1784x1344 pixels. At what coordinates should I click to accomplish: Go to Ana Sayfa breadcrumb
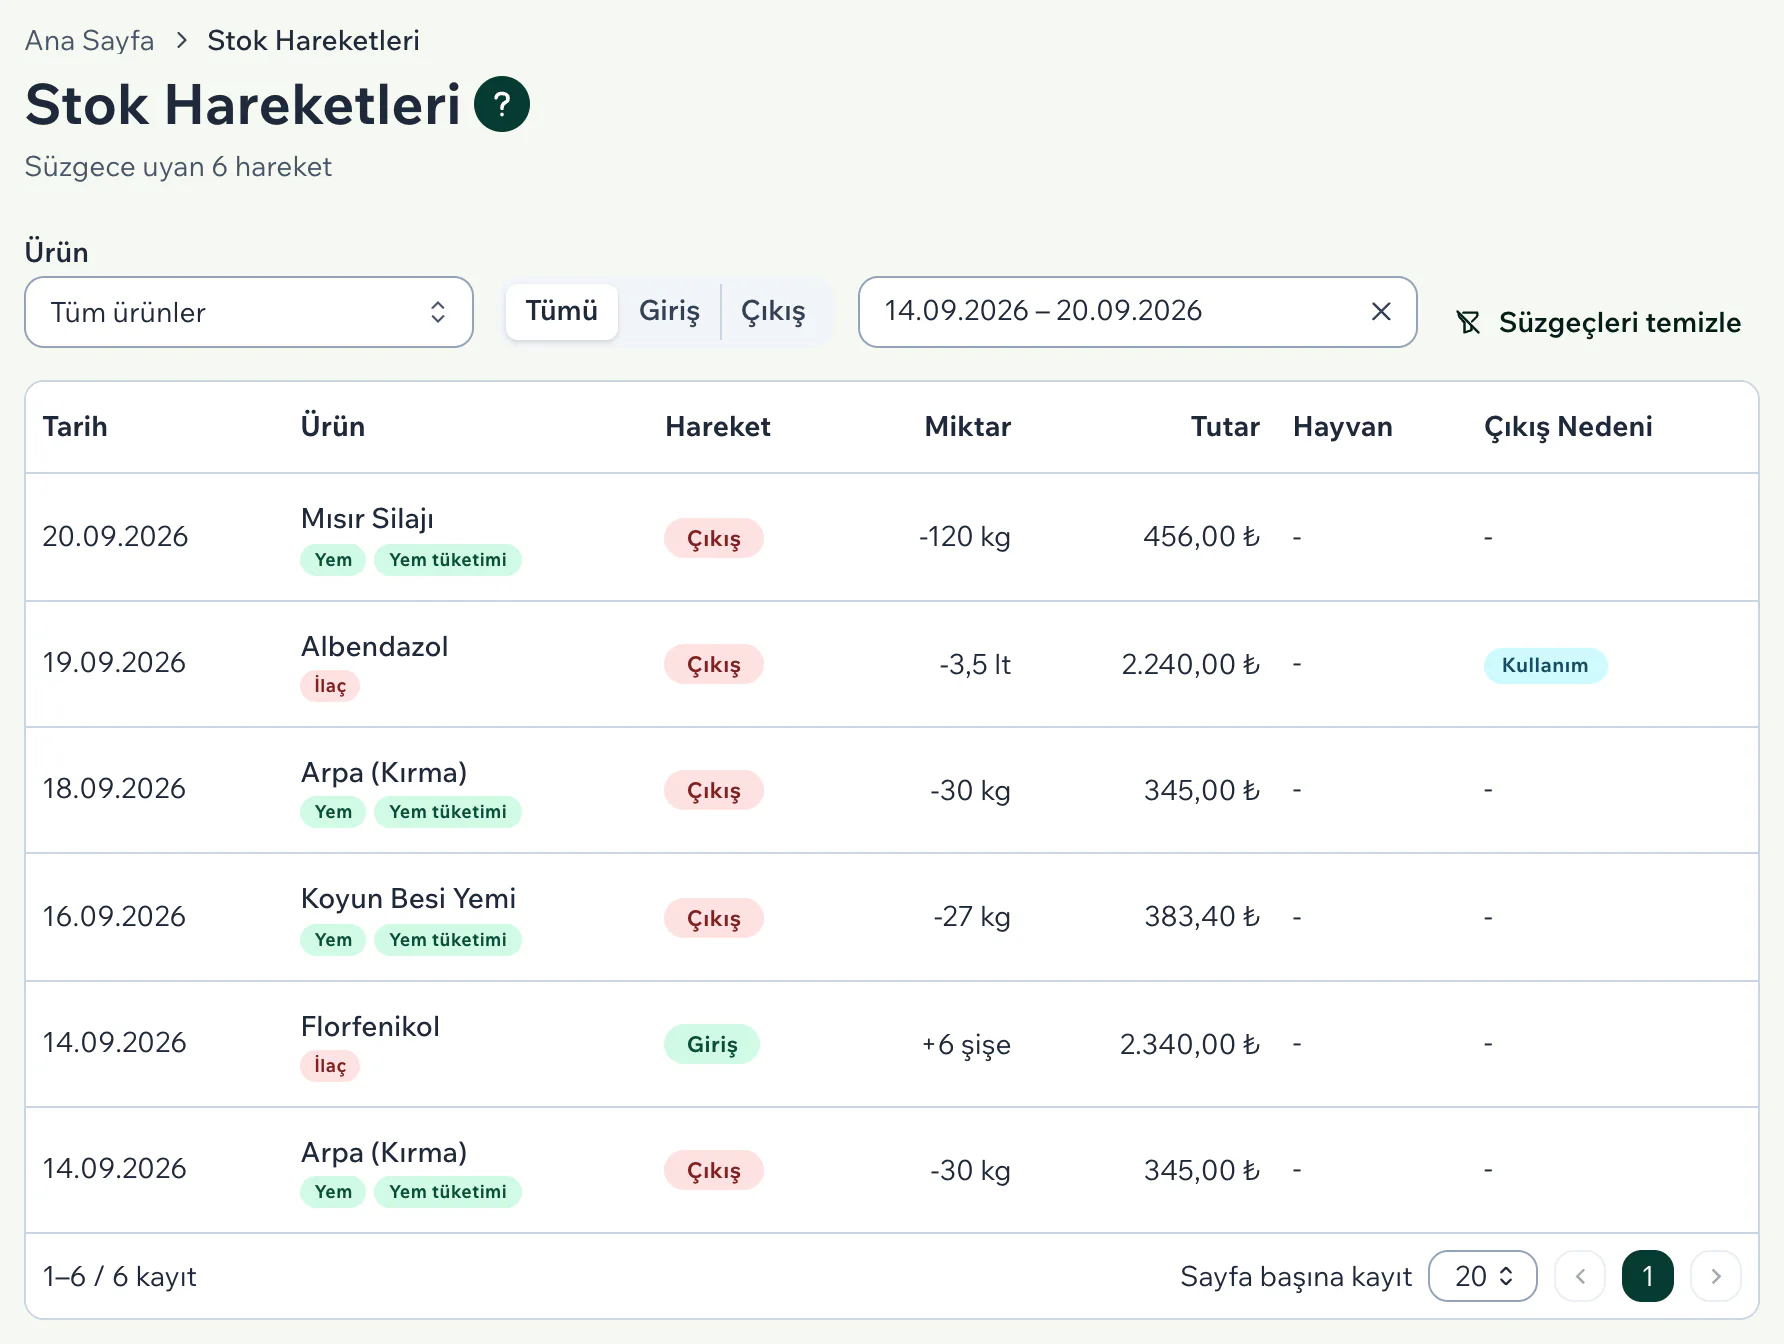click(x=90, y=40)
